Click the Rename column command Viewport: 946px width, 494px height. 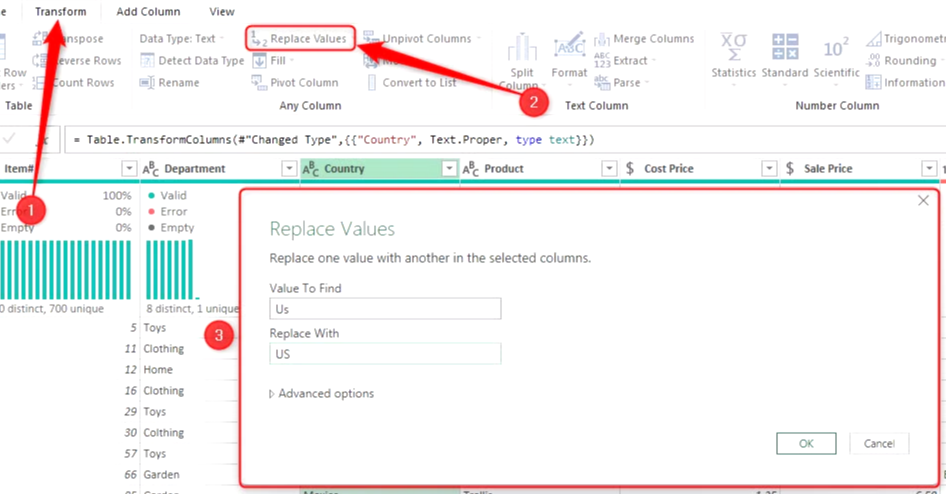(x=170, y=83)
